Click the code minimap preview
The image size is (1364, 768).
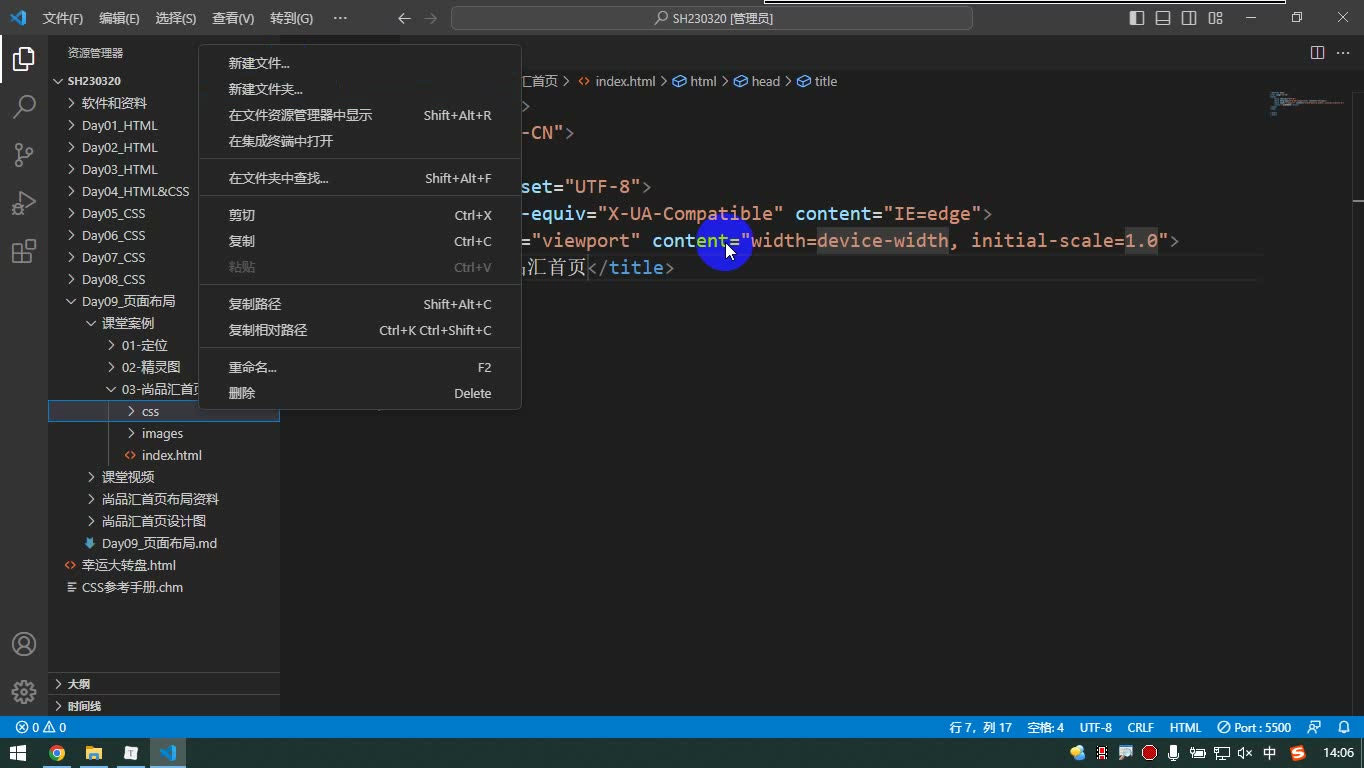[x=1307, y=103]
